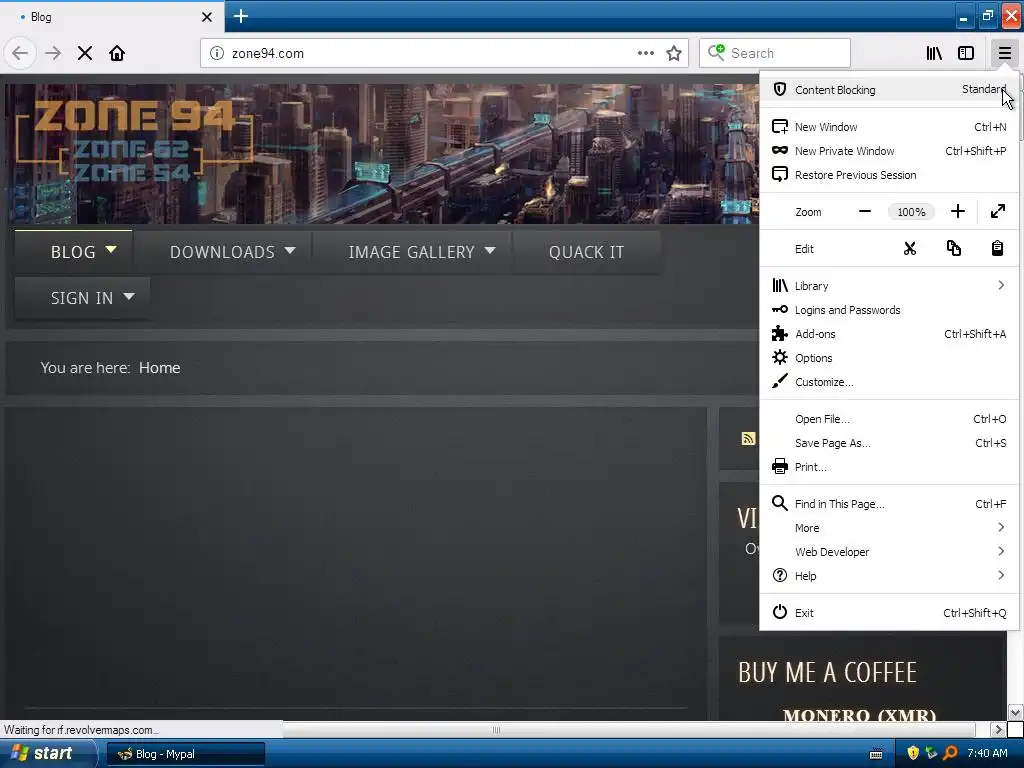Screen dimensions: 1024x768
Task: Copy using the Edit copy icon
Action: pos(953,249)
